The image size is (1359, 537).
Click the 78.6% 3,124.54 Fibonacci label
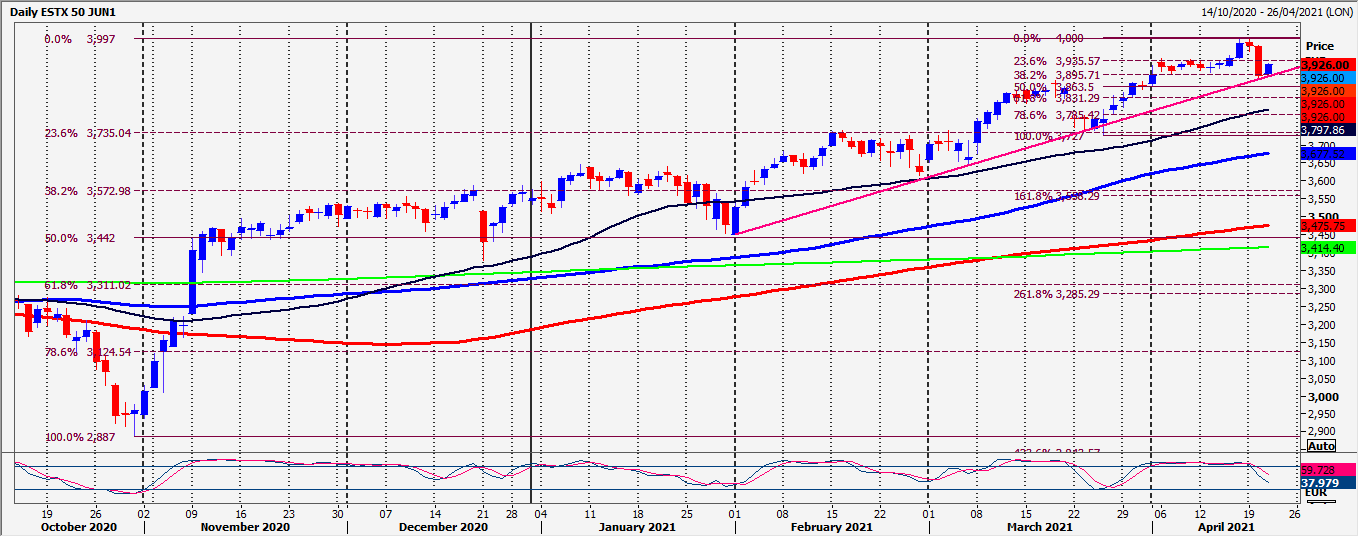[x=89, y=352]
